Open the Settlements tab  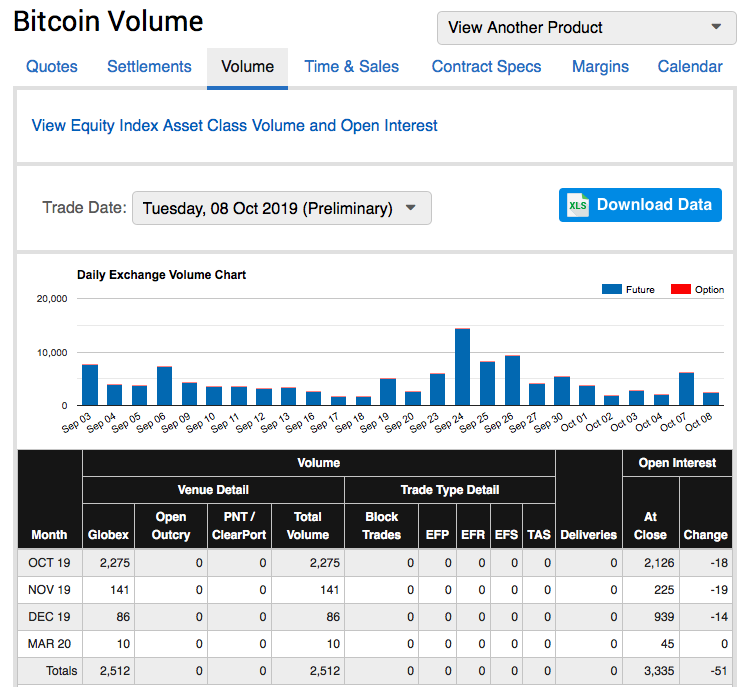(149, 67)
